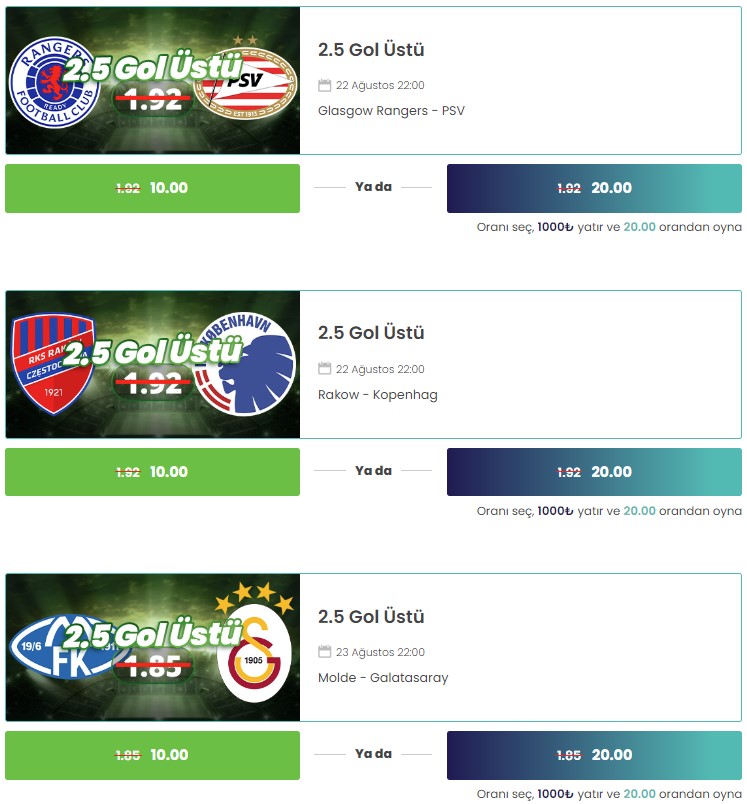Choose 20.00 boosted odds for Rakow - Kopenhag

click(594, 472)
